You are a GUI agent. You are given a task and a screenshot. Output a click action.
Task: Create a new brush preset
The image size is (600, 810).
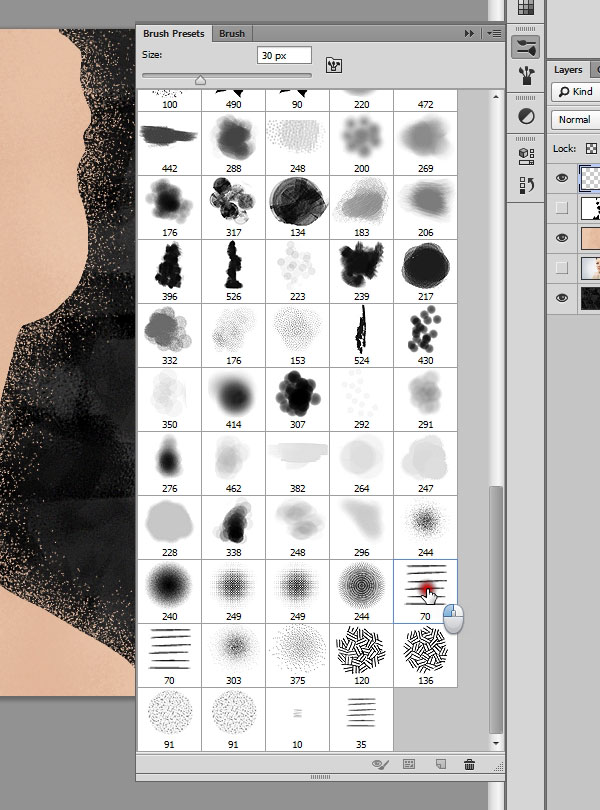point(439,764)
